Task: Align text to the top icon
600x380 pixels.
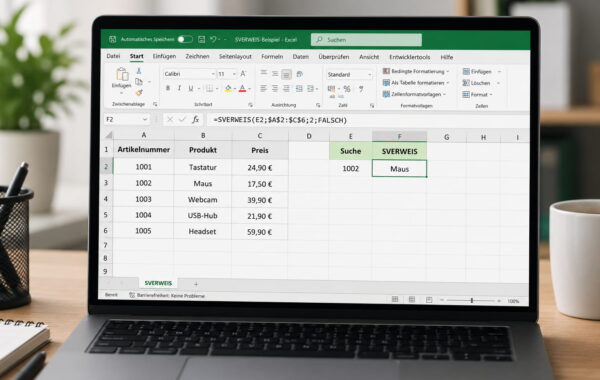Action: [264, 73]
